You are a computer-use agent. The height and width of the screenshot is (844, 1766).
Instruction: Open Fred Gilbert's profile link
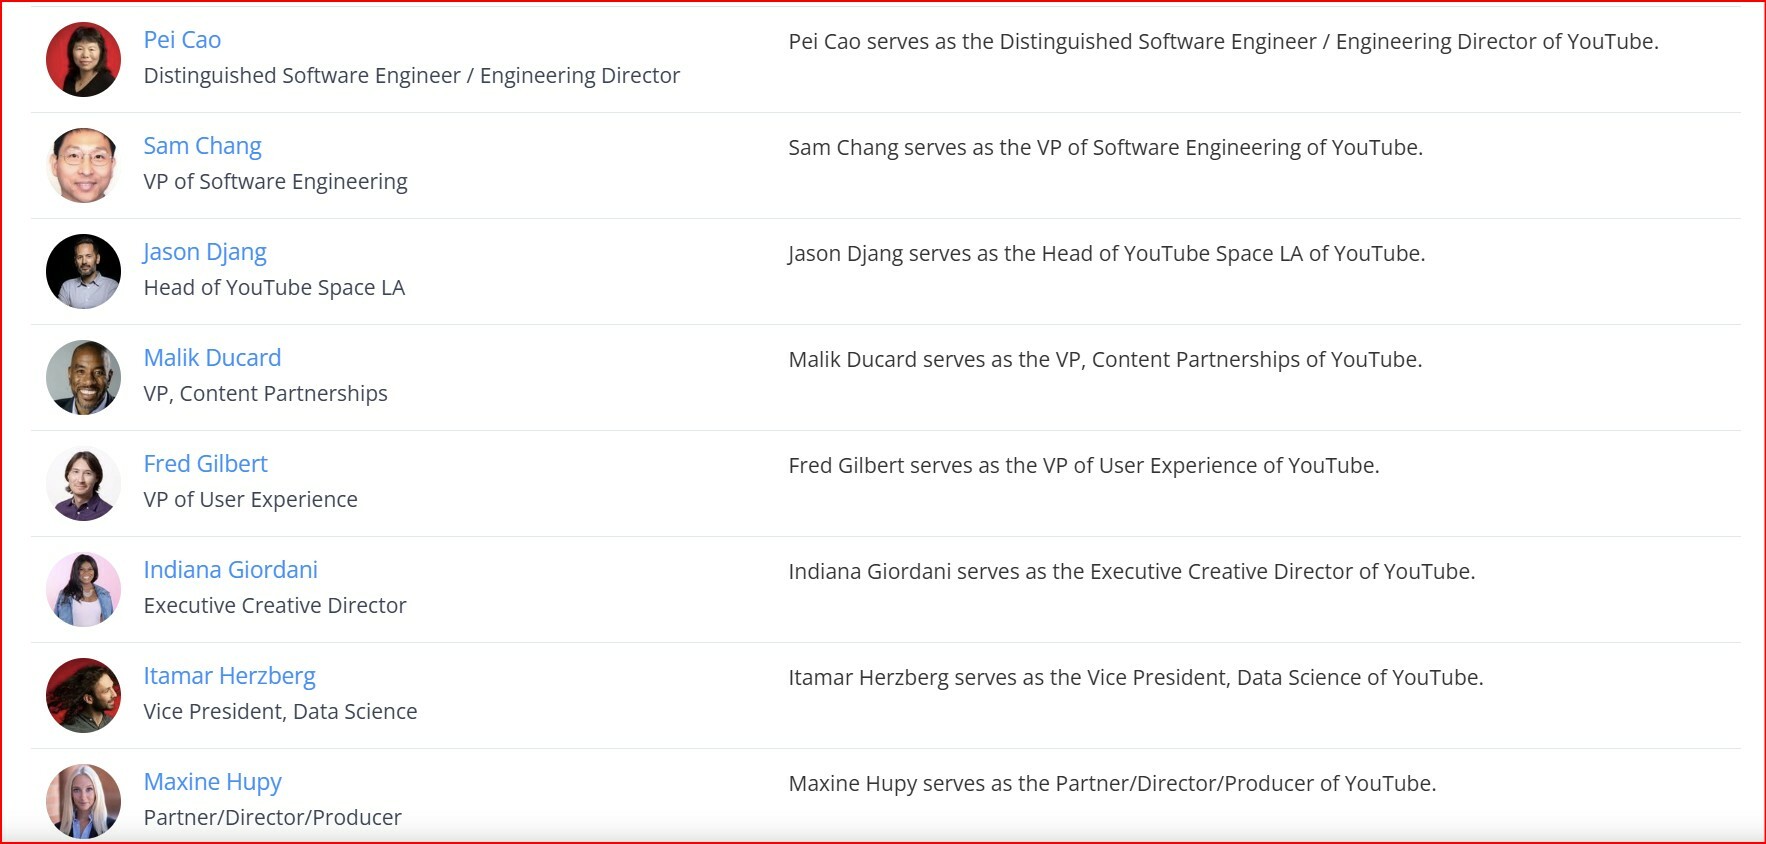pyautogui.click(x=206, y=464)
